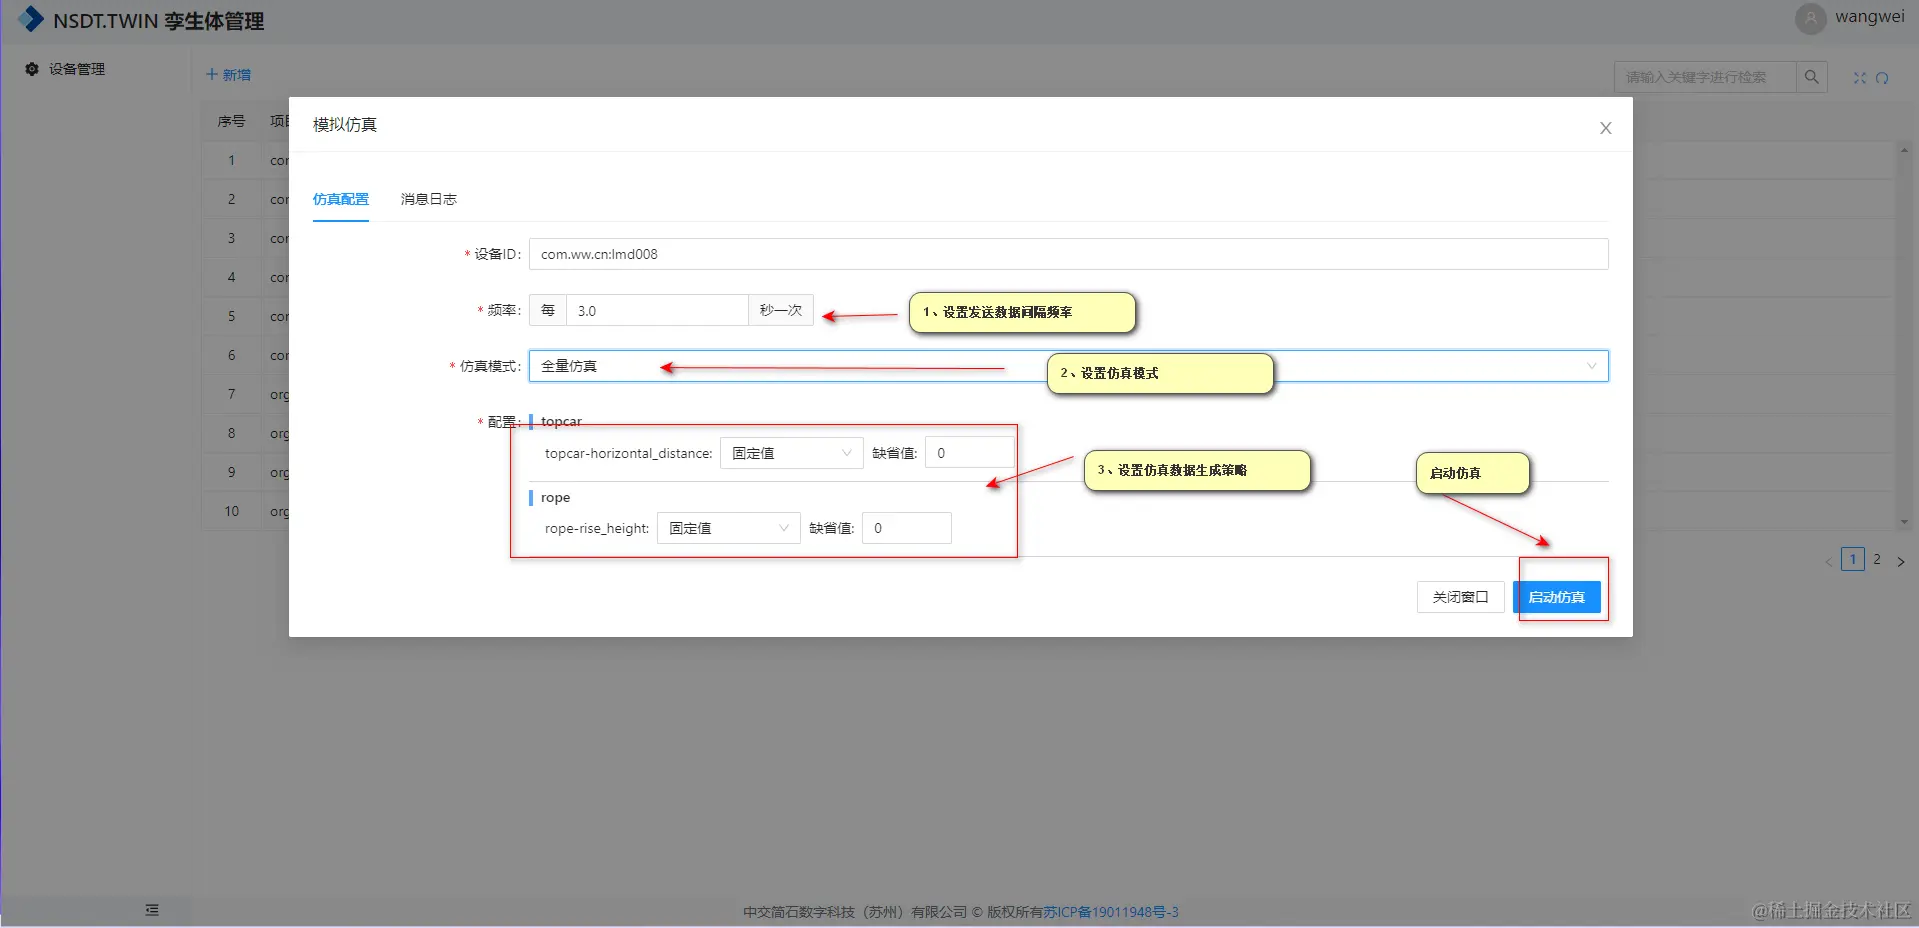
Task: Toggle fullscreen expand icon
Action: point(1859,78)
